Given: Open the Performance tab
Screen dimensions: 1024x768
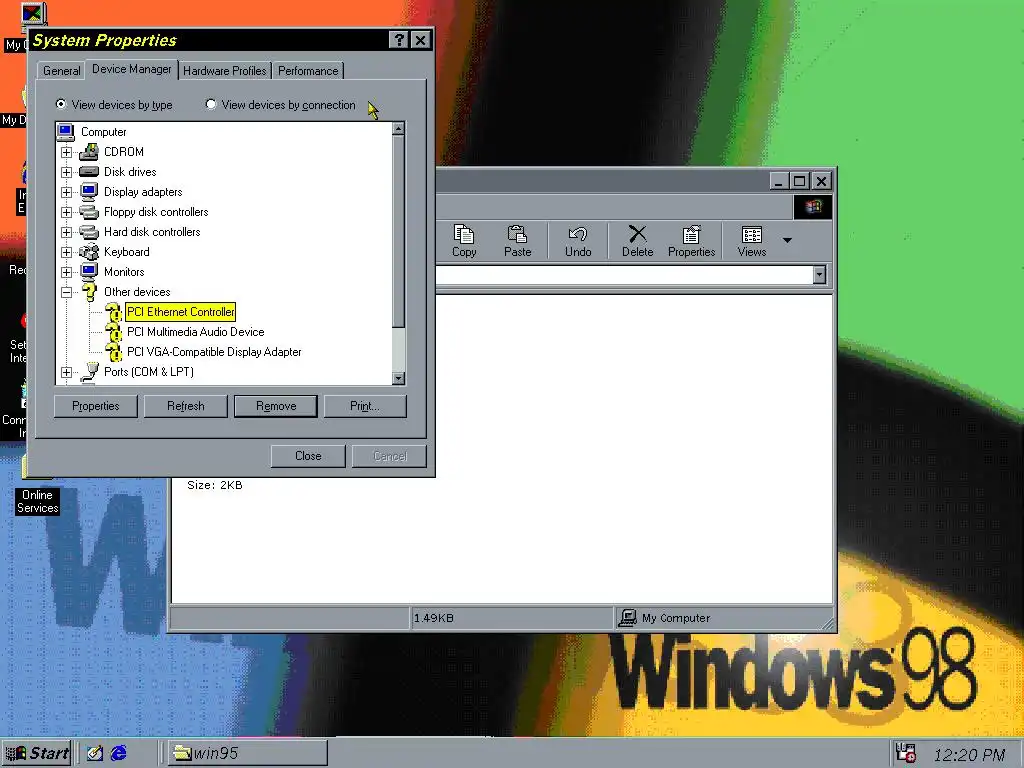Looking at the screenshot, I should [x=308, y=71].
